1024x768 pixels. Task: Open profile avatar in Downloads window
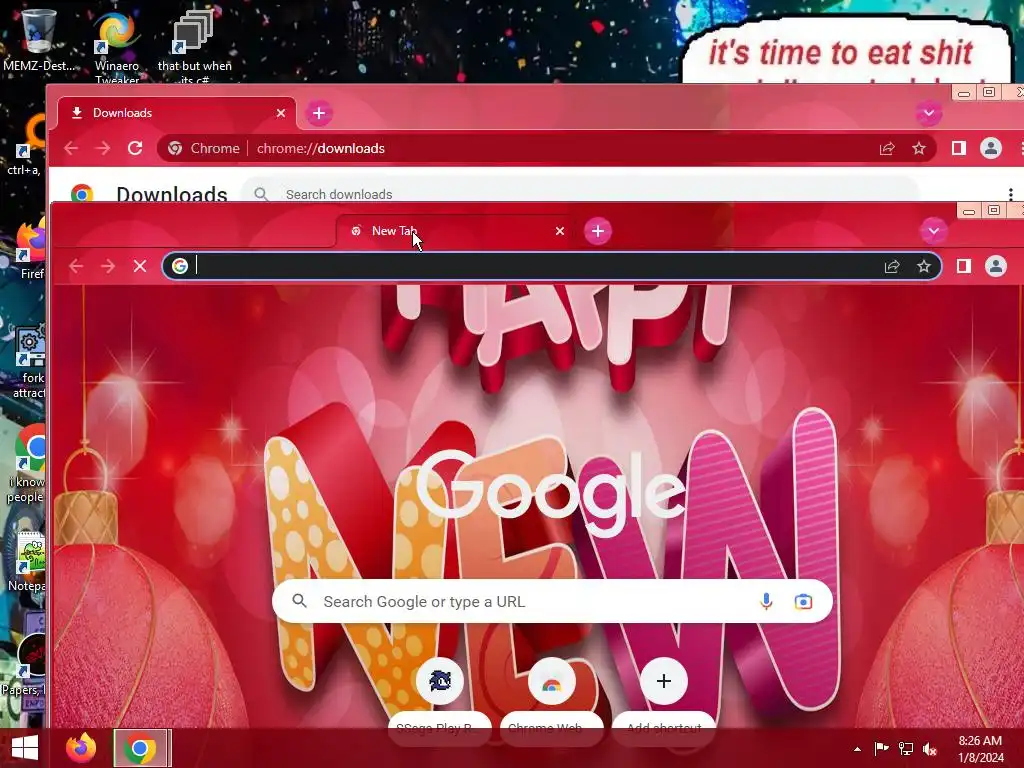(x=991, y=148)
